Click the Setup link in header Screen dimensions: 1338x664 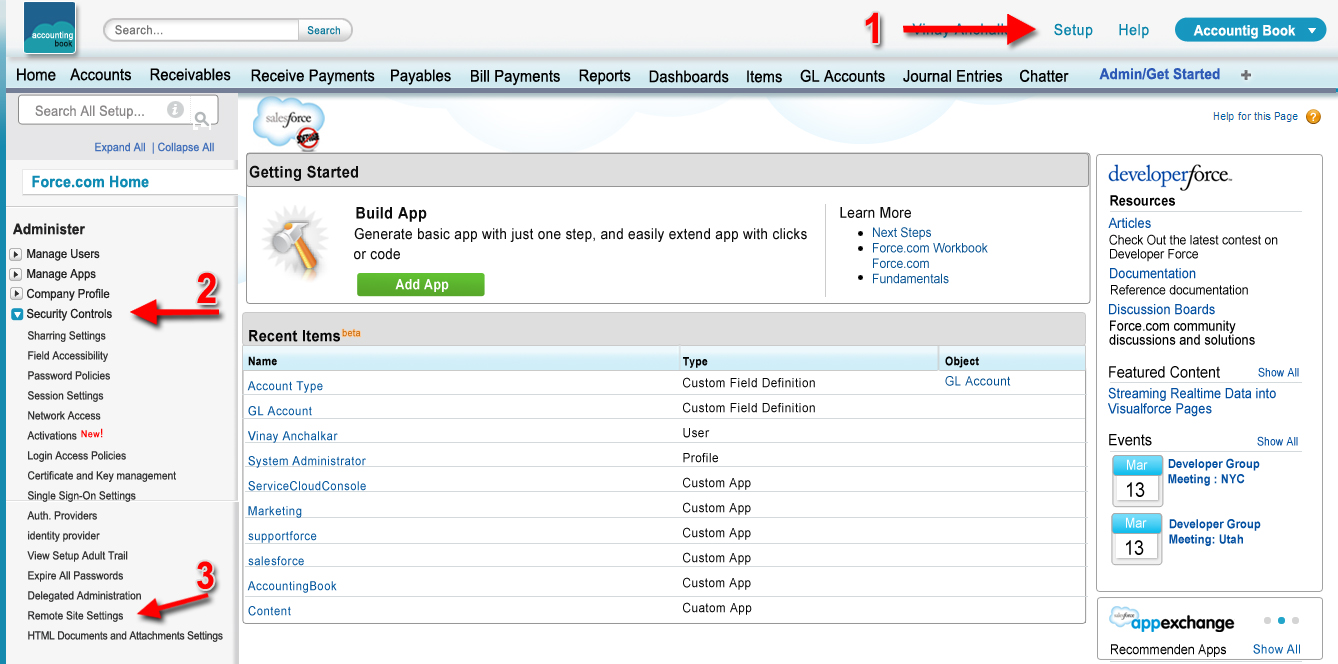tap(1073, 30)
